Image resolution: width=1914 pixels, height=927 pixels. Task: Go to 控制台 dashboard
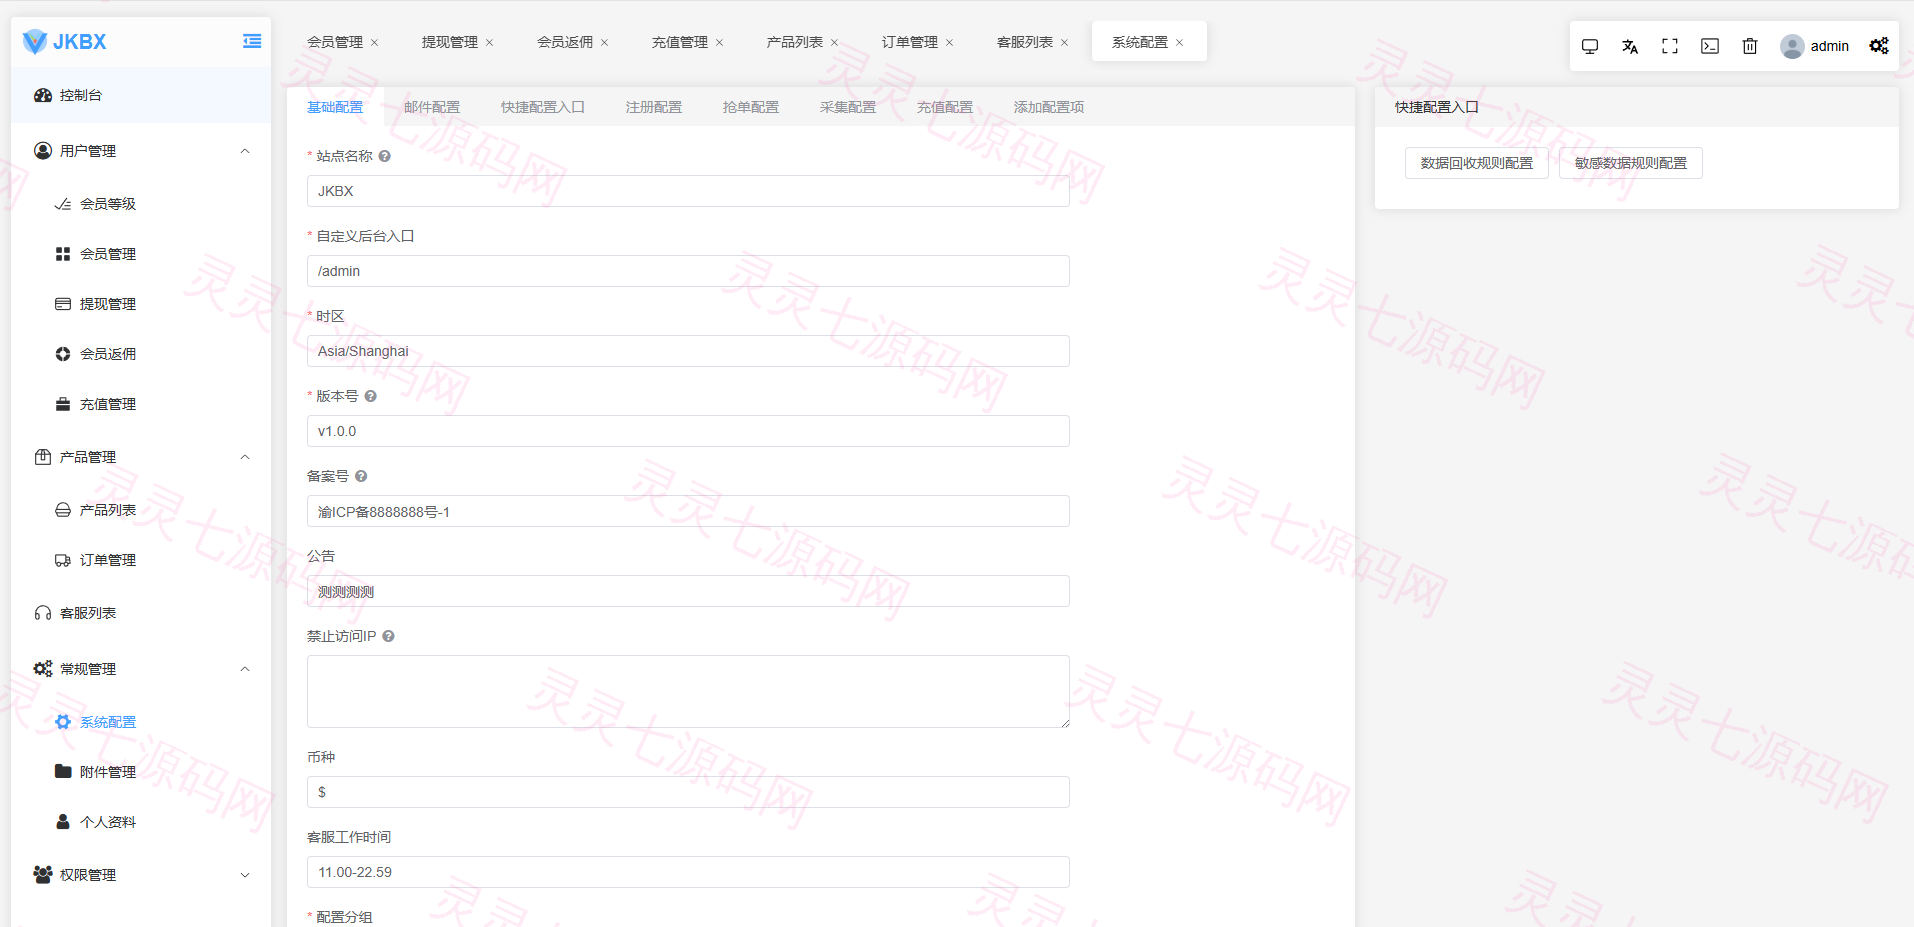(x=141, y=95)
